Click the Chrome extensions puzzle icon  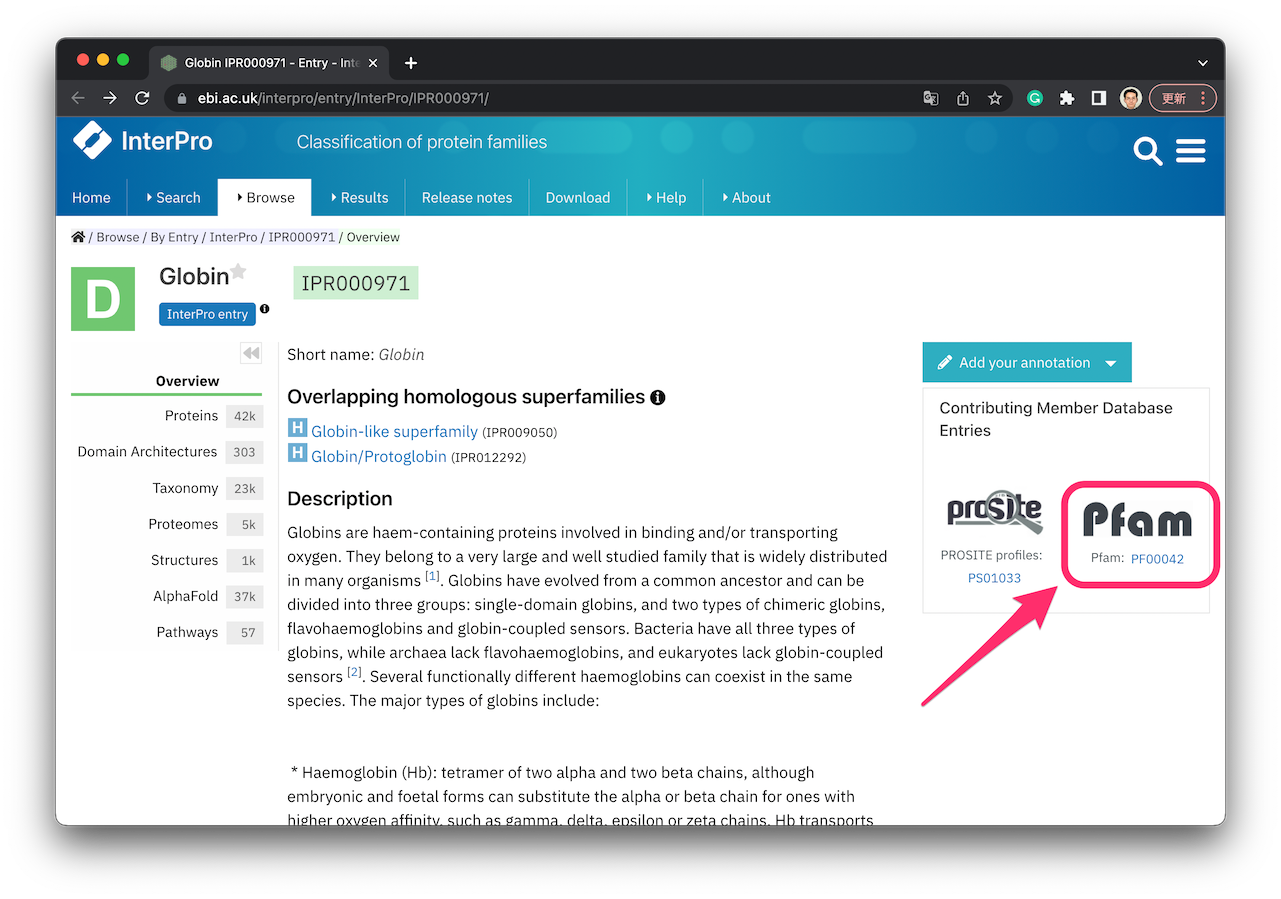tap(1067, 98)
